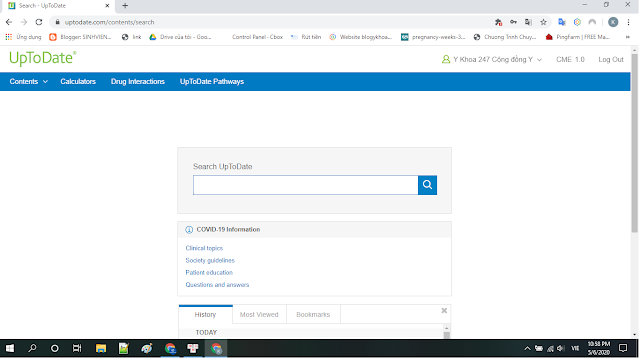640x360 pixels.
Task: Open the Windows Start menu
Action: coord(9,348)
